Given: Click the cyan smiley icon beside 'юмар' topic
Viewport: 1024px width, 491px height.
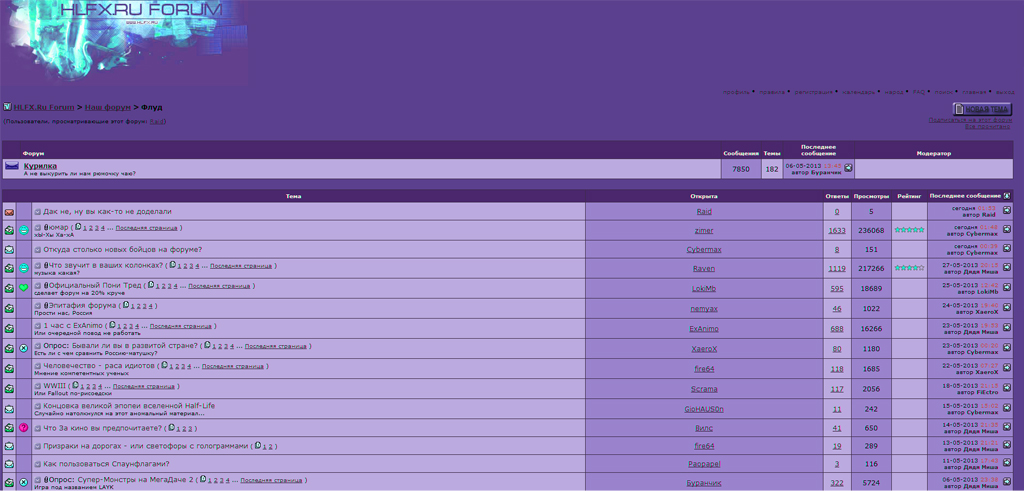Looking at the screenshot, I should tap(24, 231).
